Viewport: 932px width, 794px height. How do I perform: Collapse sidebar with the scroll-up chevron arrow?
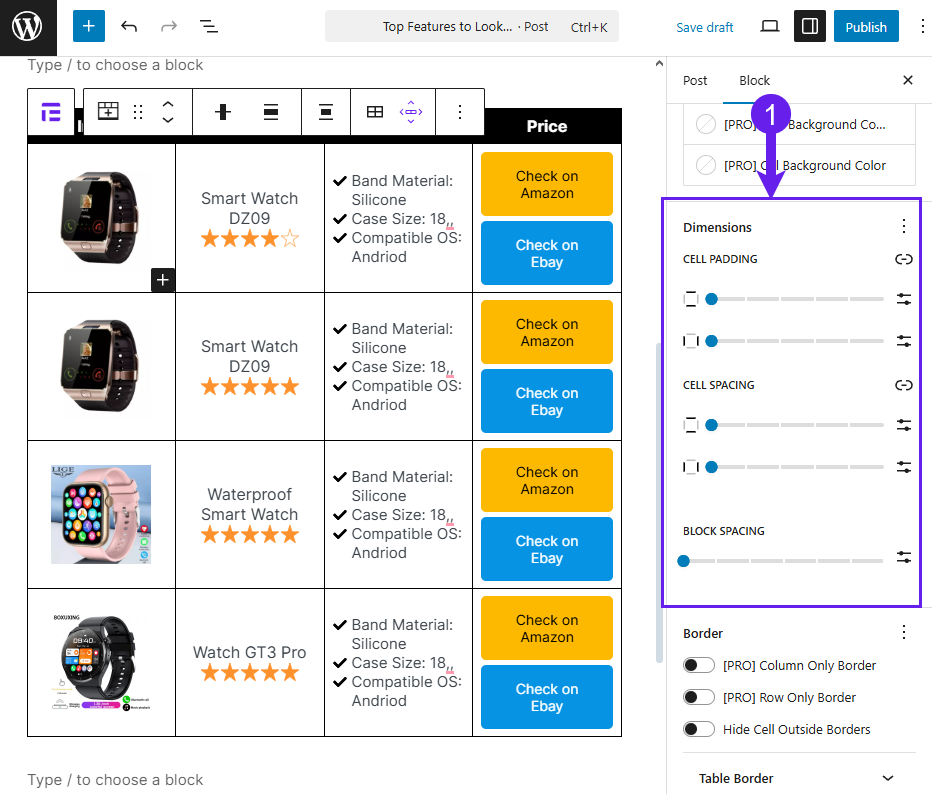coord(659,64)
